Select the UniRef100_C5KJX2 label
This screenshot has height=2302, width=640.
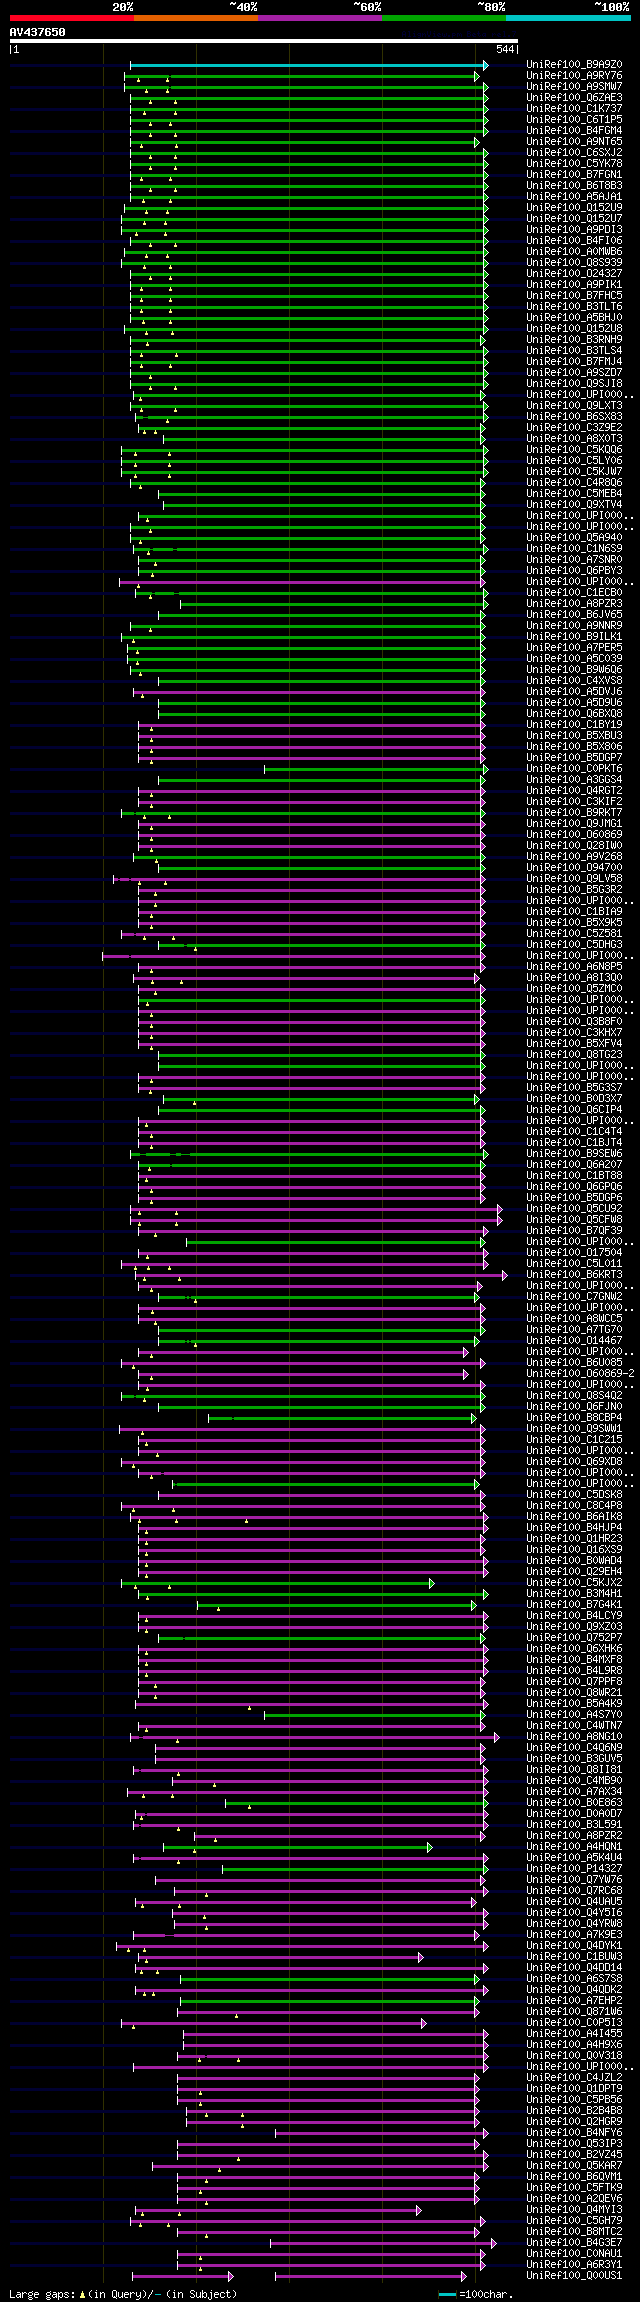coord(574,1583)
